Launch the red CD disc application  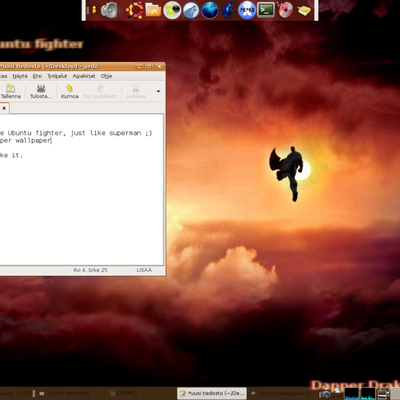(285, 10)
